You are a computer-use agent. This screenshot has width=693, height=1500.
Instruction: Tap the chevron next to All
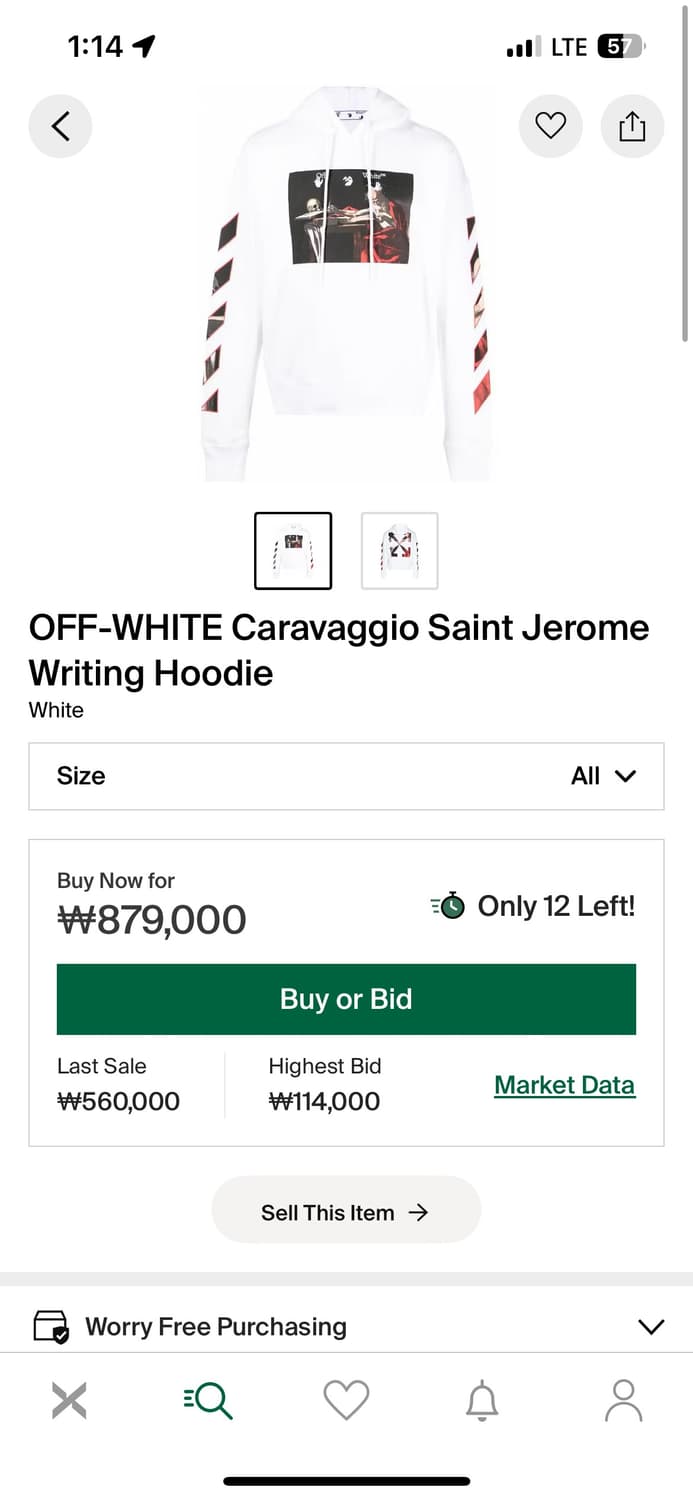coord(626,776)
